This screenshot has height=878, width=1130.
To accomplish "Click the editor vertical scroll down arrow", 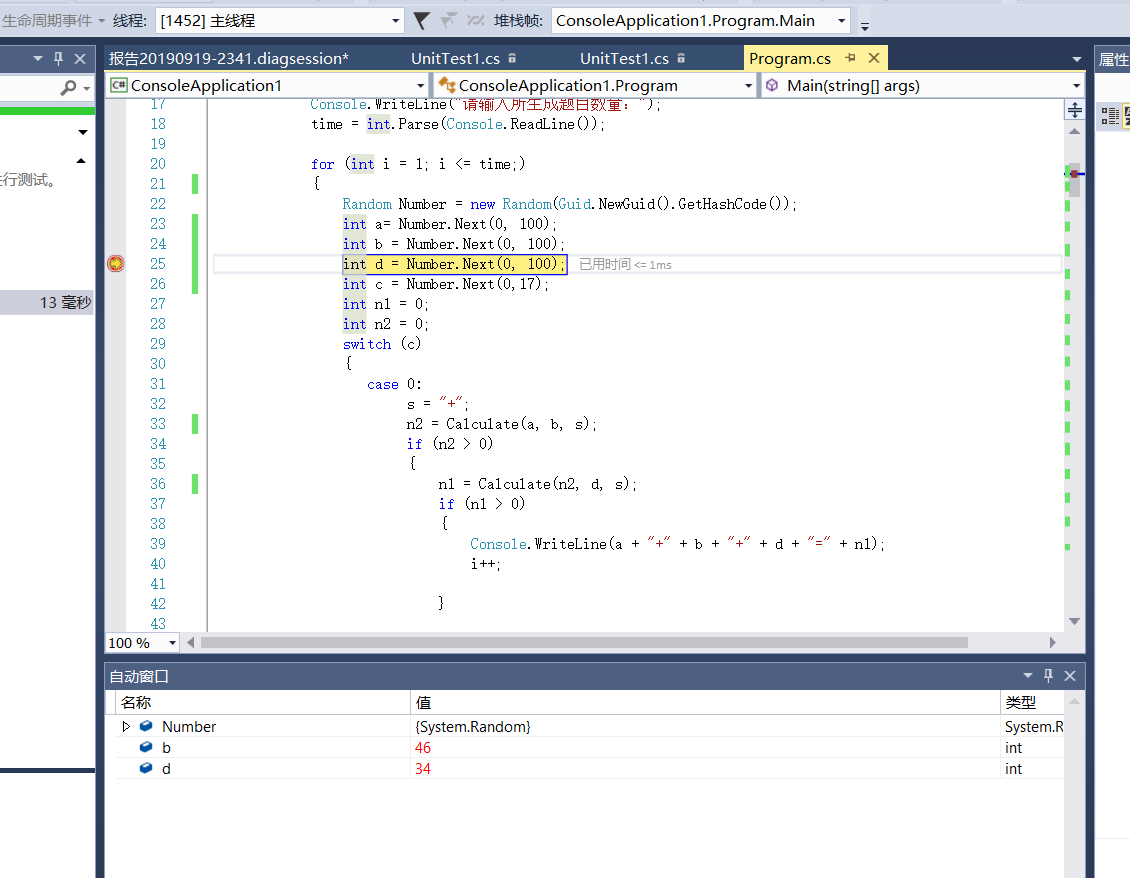I will click(x=1075, y=621).
